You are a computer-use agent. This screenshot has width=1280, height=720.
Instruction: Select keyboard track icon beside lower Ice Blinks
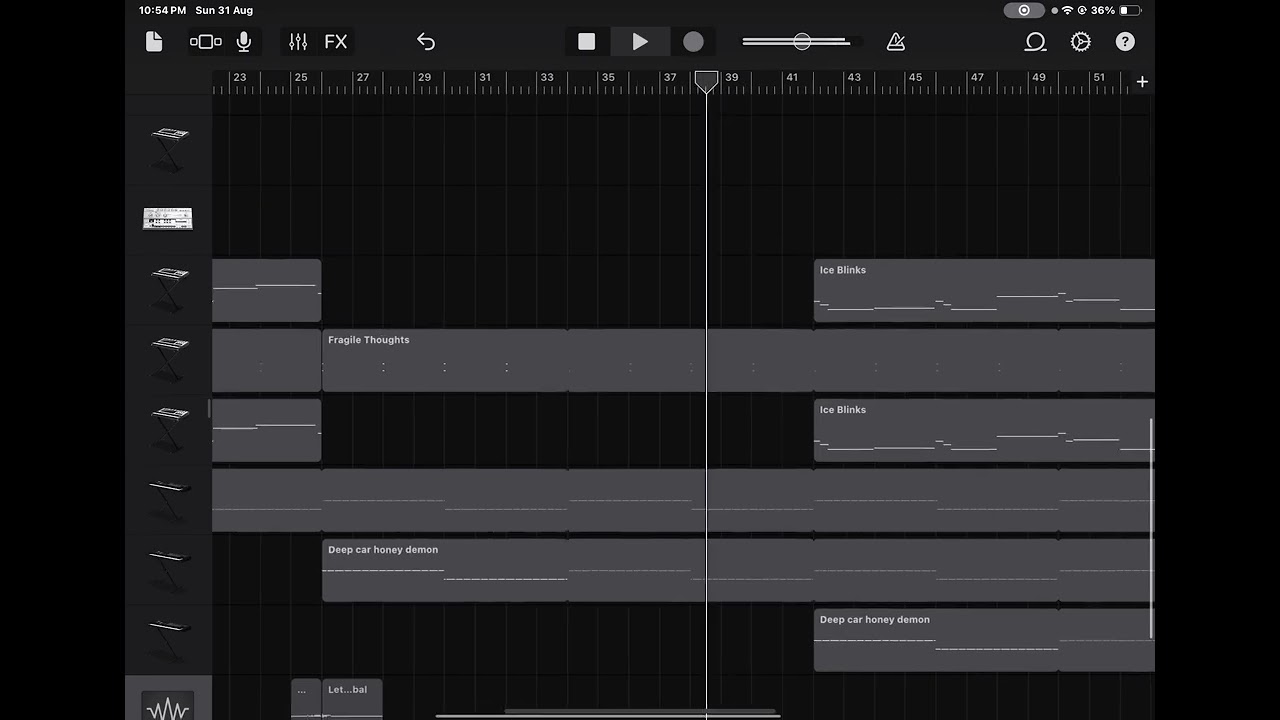coord(168,428)
